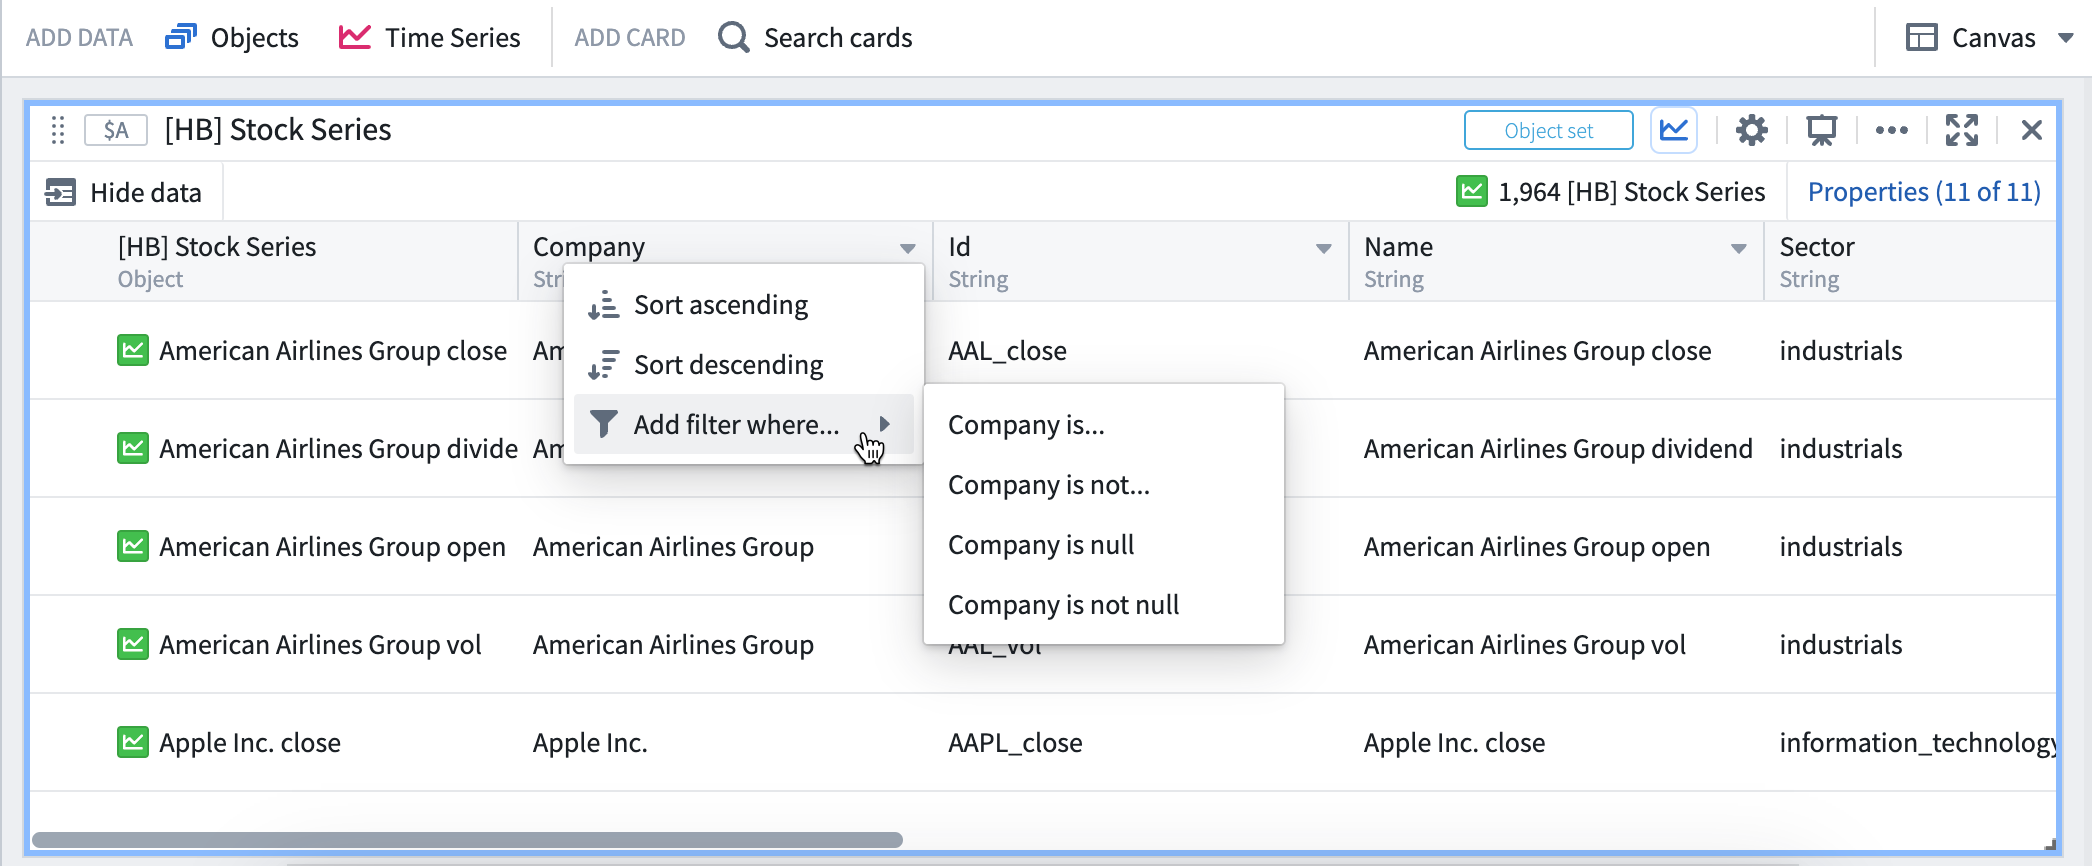Close the Stock Series card

click(x=2031, y=130)
